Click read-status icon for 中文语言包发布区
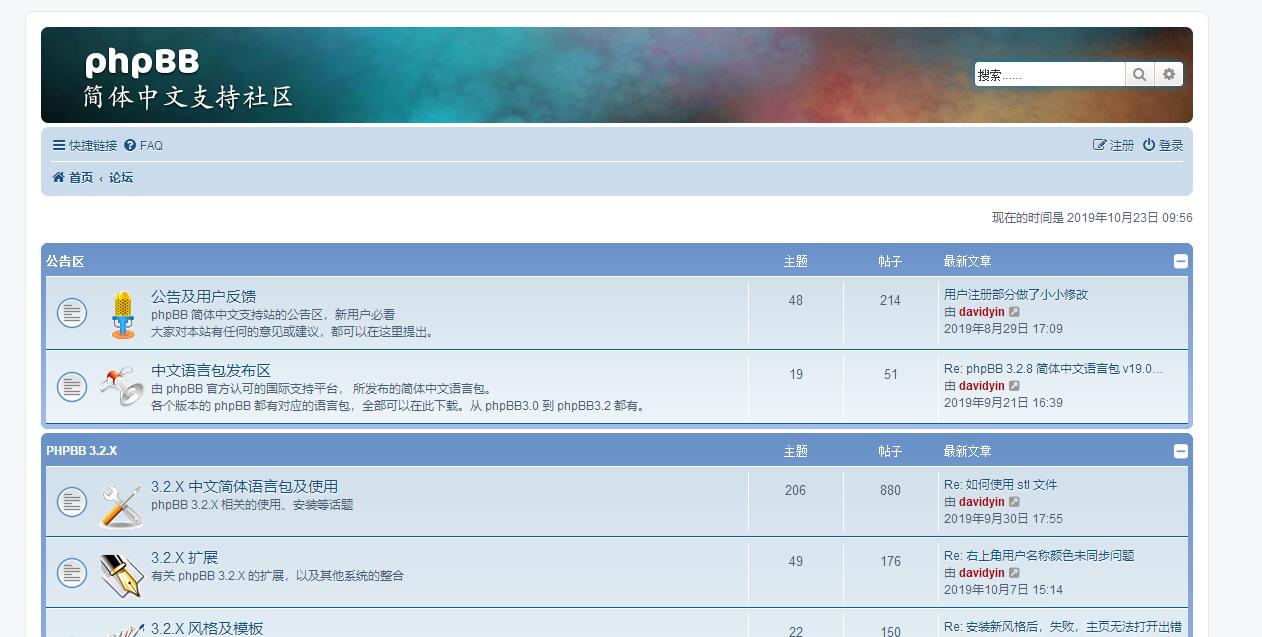Viewport: 1262px width, 637px height. pos(72,387)
